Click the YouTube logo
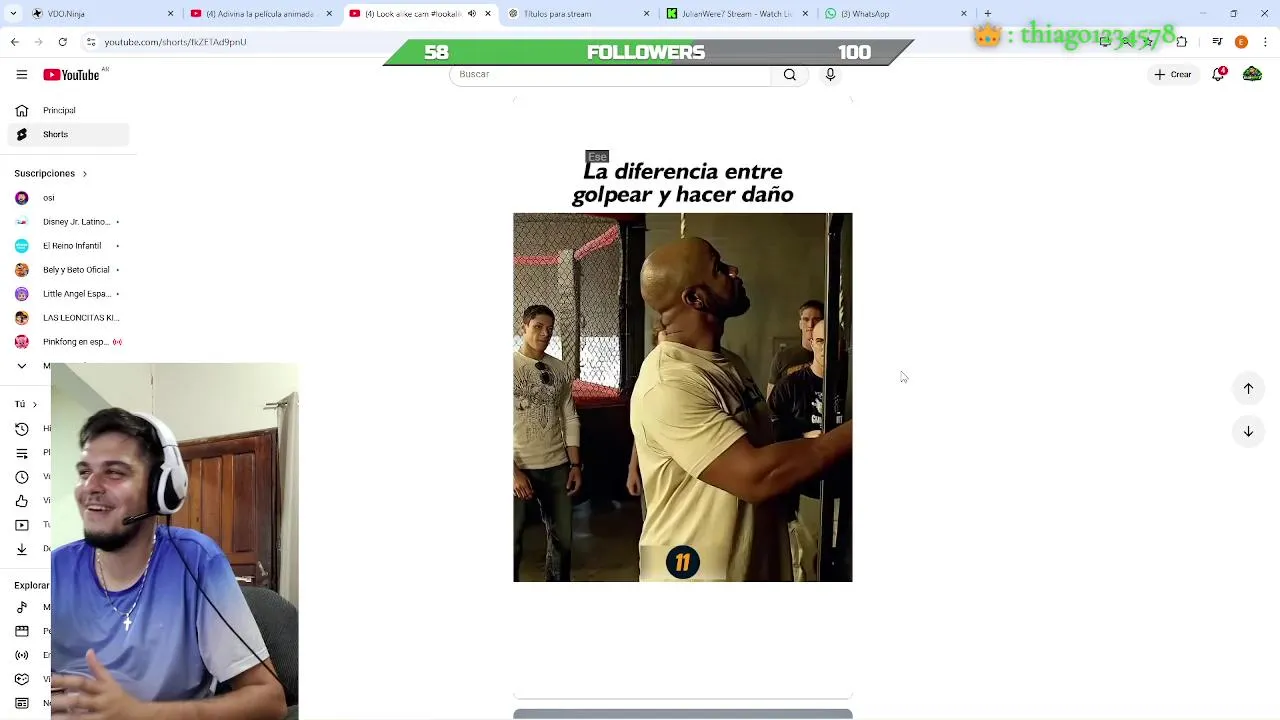 [72, 75]
